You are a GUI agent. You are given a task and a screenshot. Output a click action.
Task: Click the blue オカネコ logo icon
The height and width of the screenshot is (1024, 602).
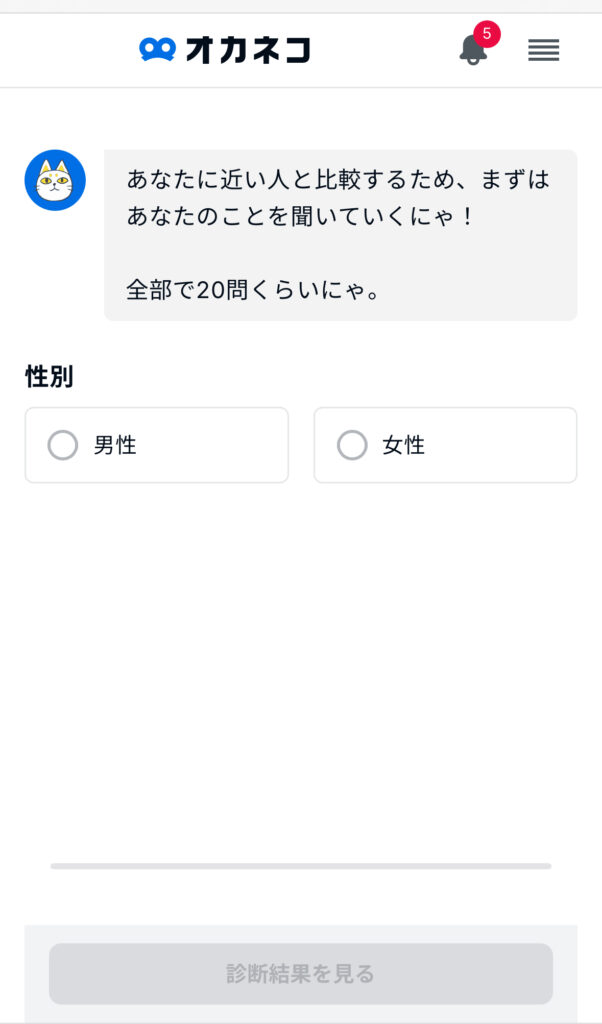[x=157, y=49]
